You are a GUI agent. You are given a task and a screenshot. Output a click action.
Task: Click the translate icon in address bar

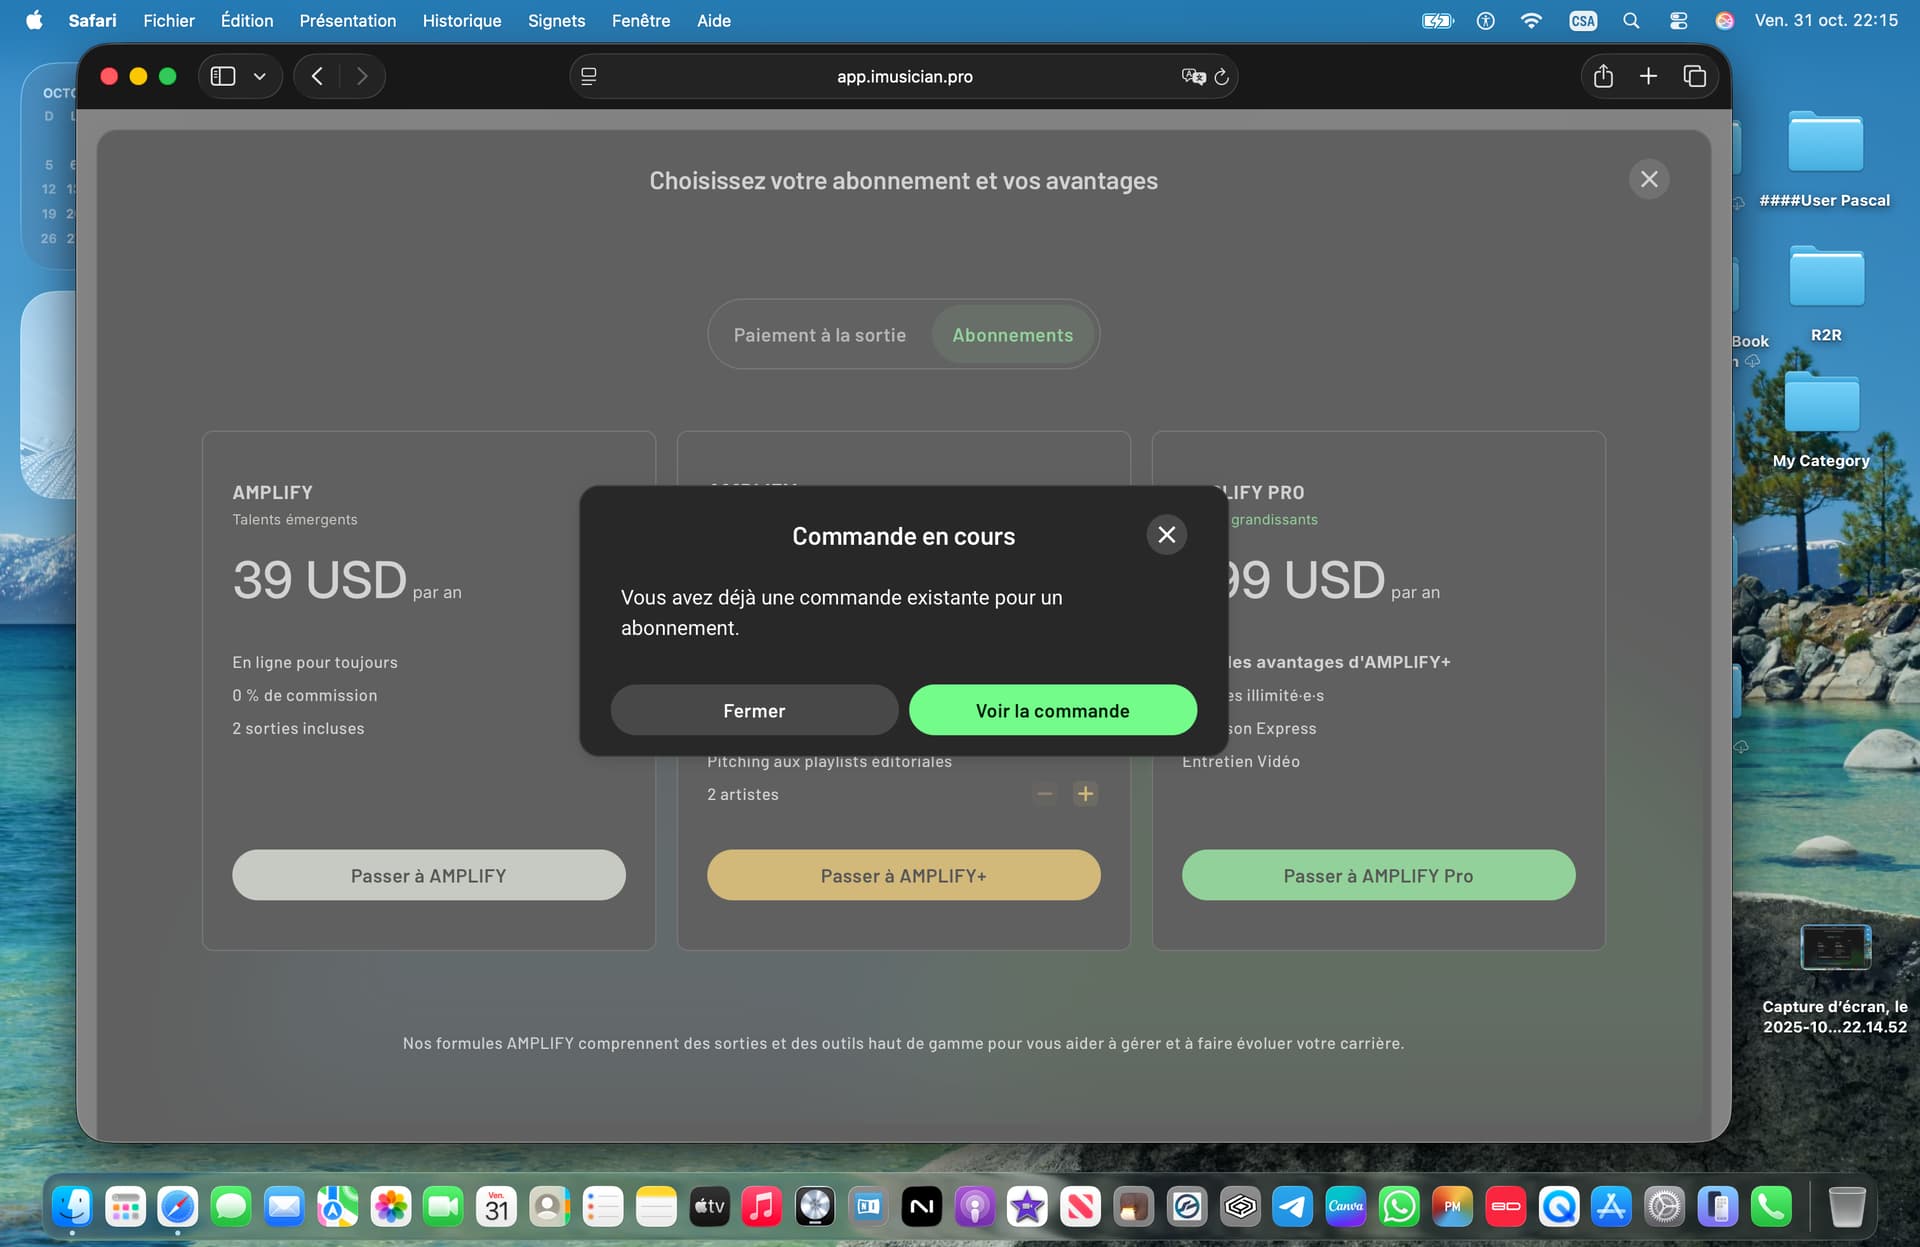1192,77
